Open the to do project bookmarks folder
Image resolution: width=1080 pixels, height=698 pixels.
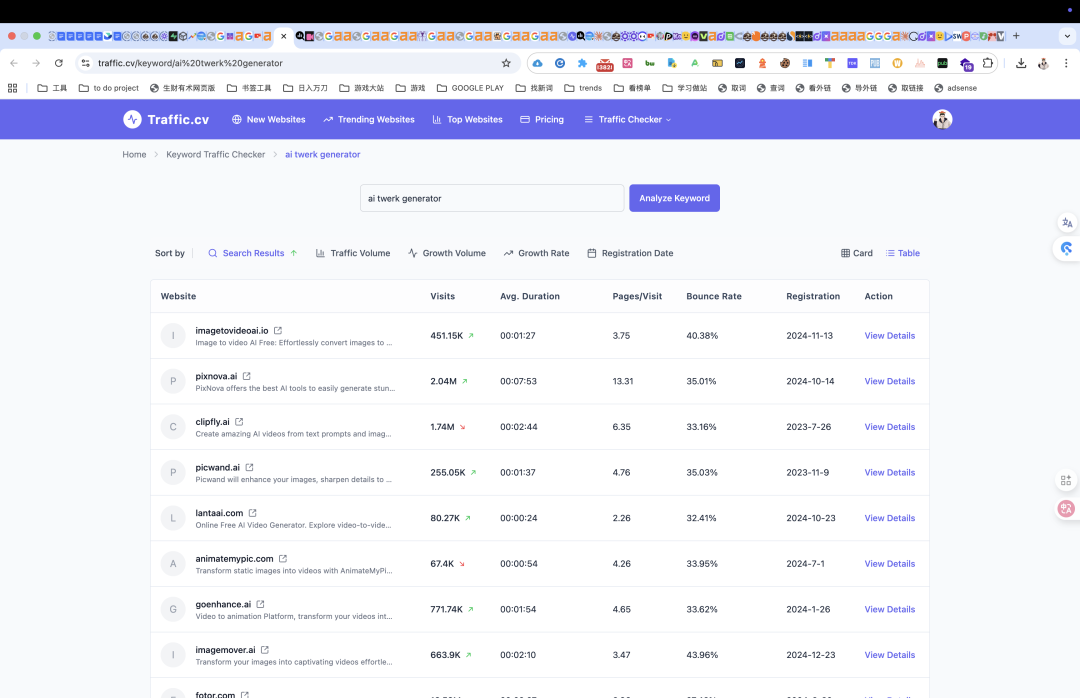point(109,88)
